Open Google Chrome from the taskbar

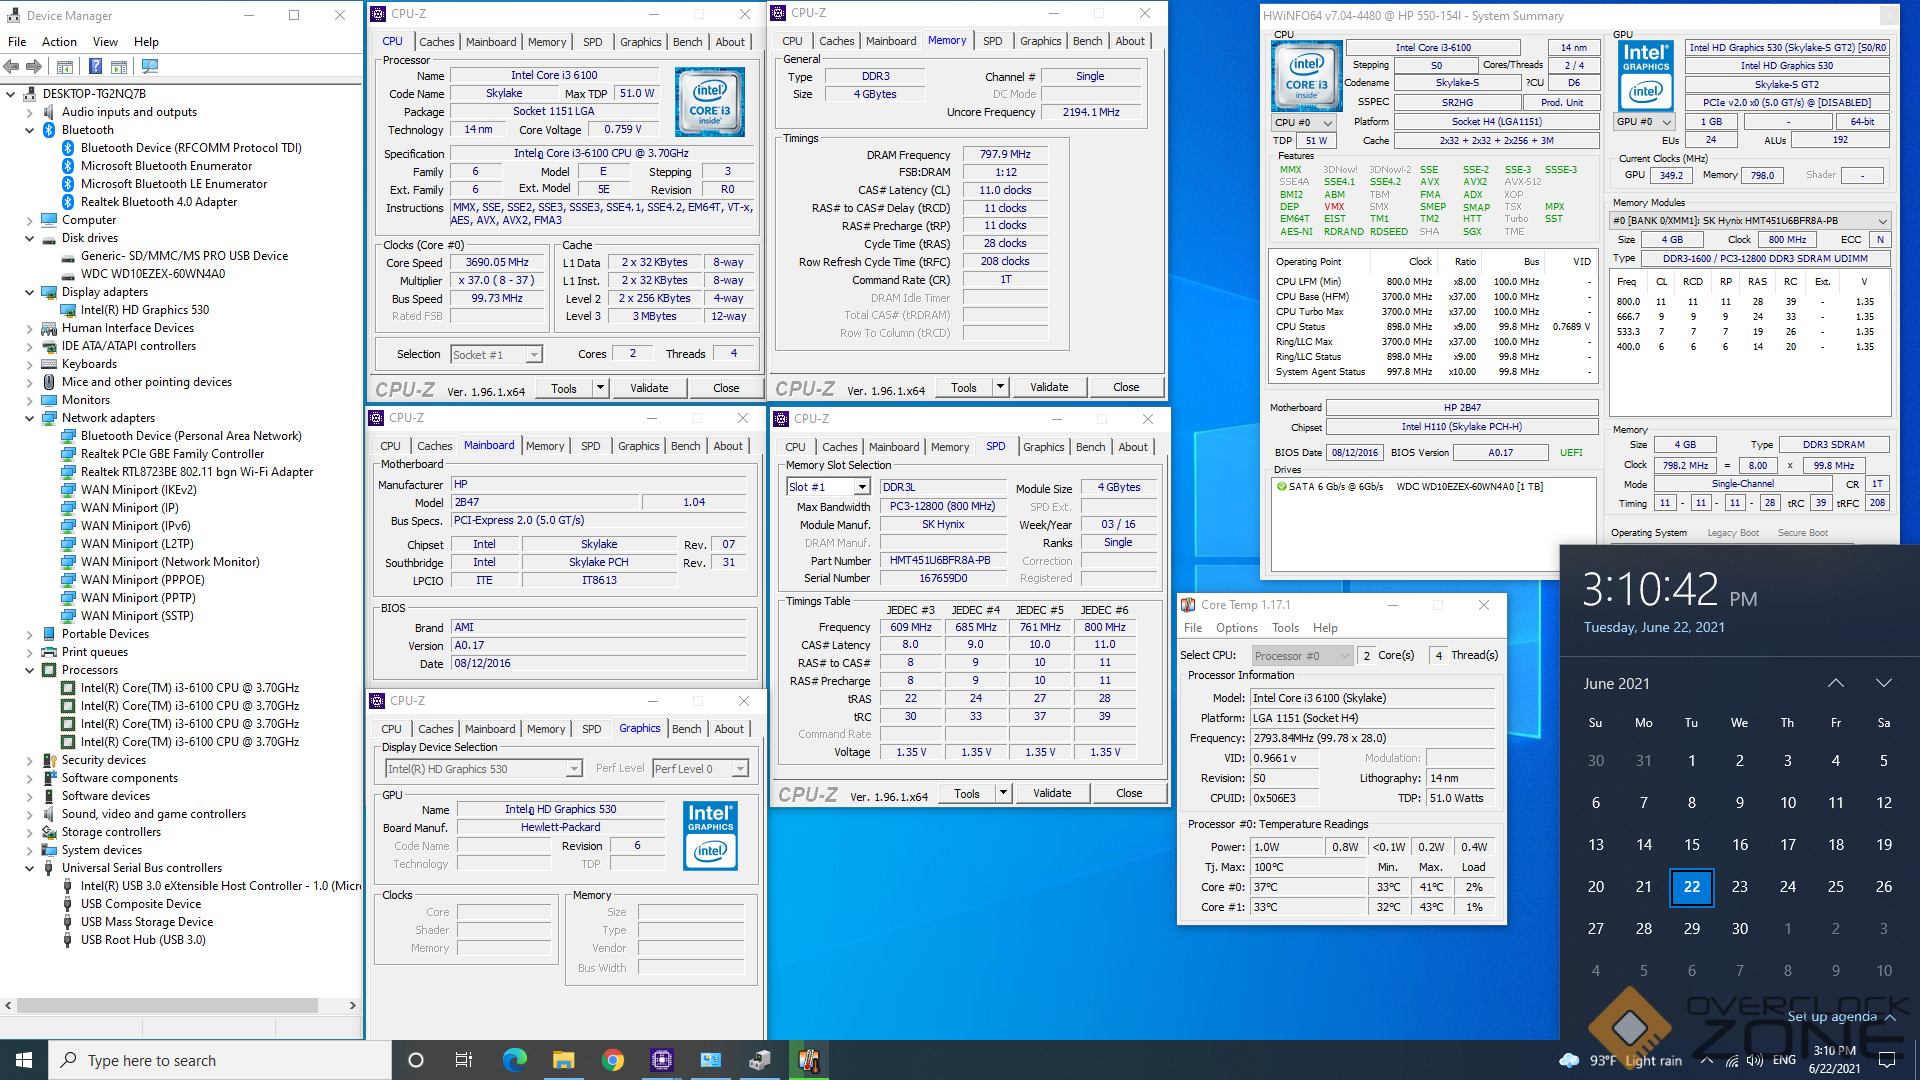(612, 1060)
